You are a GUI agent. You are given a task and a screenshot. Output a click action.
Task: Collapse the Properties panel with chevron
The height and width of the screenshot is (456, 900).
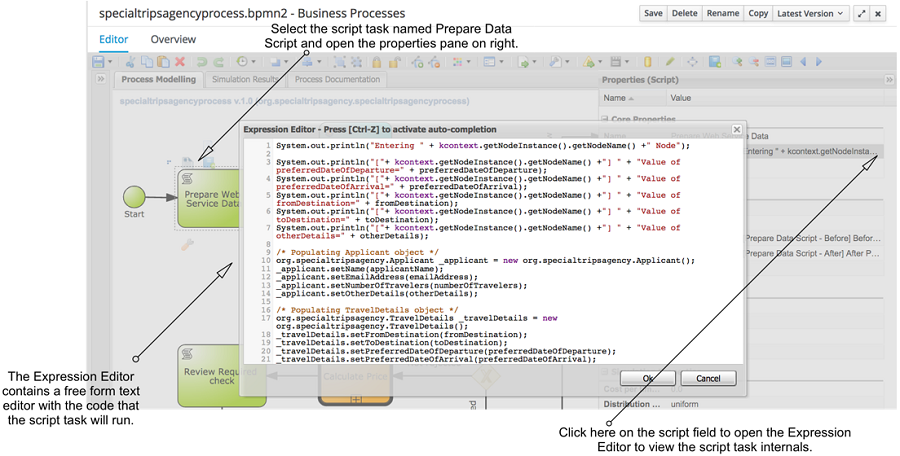click(x=889, y=80)
